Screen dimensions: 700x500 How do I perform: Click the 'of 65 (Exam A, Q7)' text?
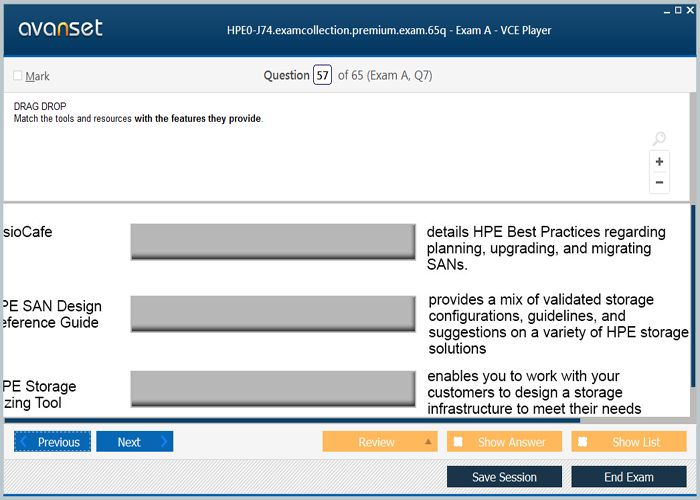coord(385,75)
